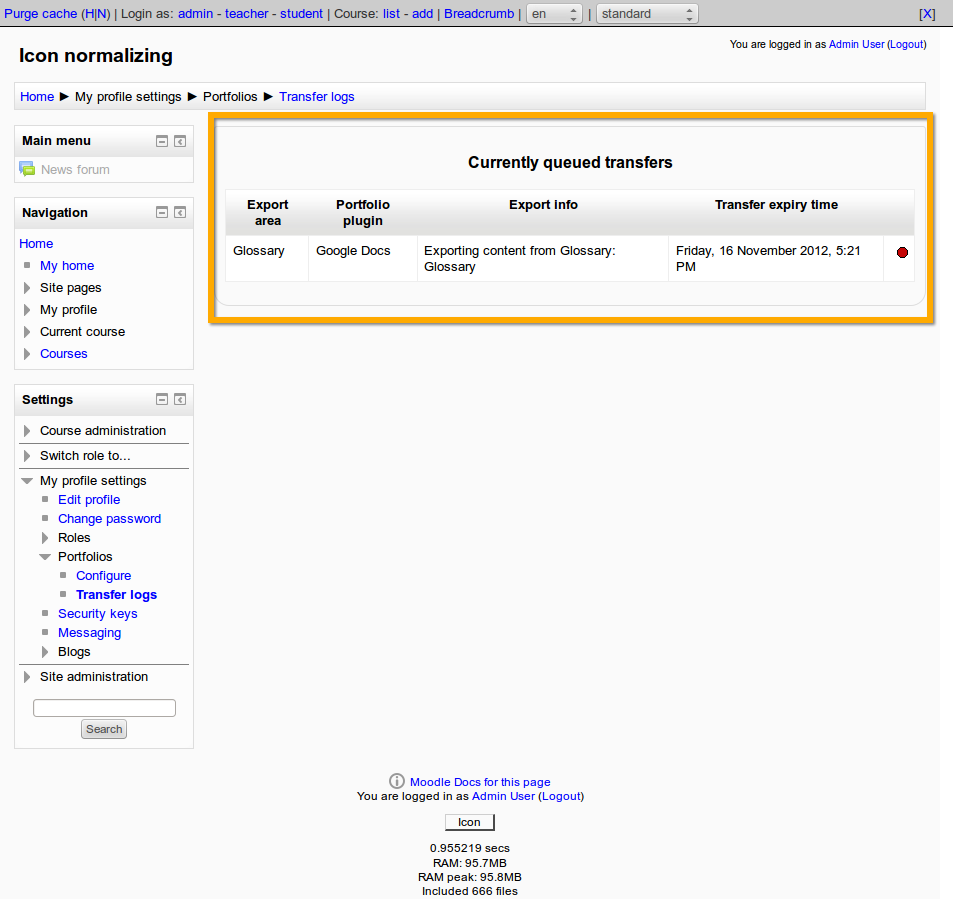This screenshot has height=899, width=953.
Task: Open Admin User profile in header
Action: (856, 44)
